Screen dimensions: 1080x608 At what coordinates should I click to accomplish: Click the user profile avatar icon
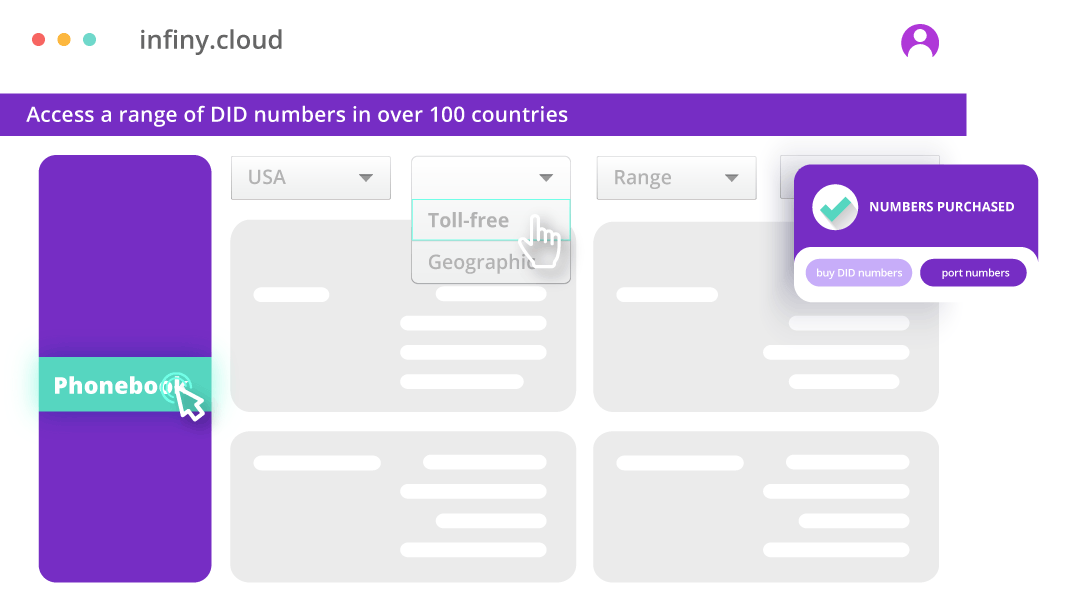pos(920,40)
